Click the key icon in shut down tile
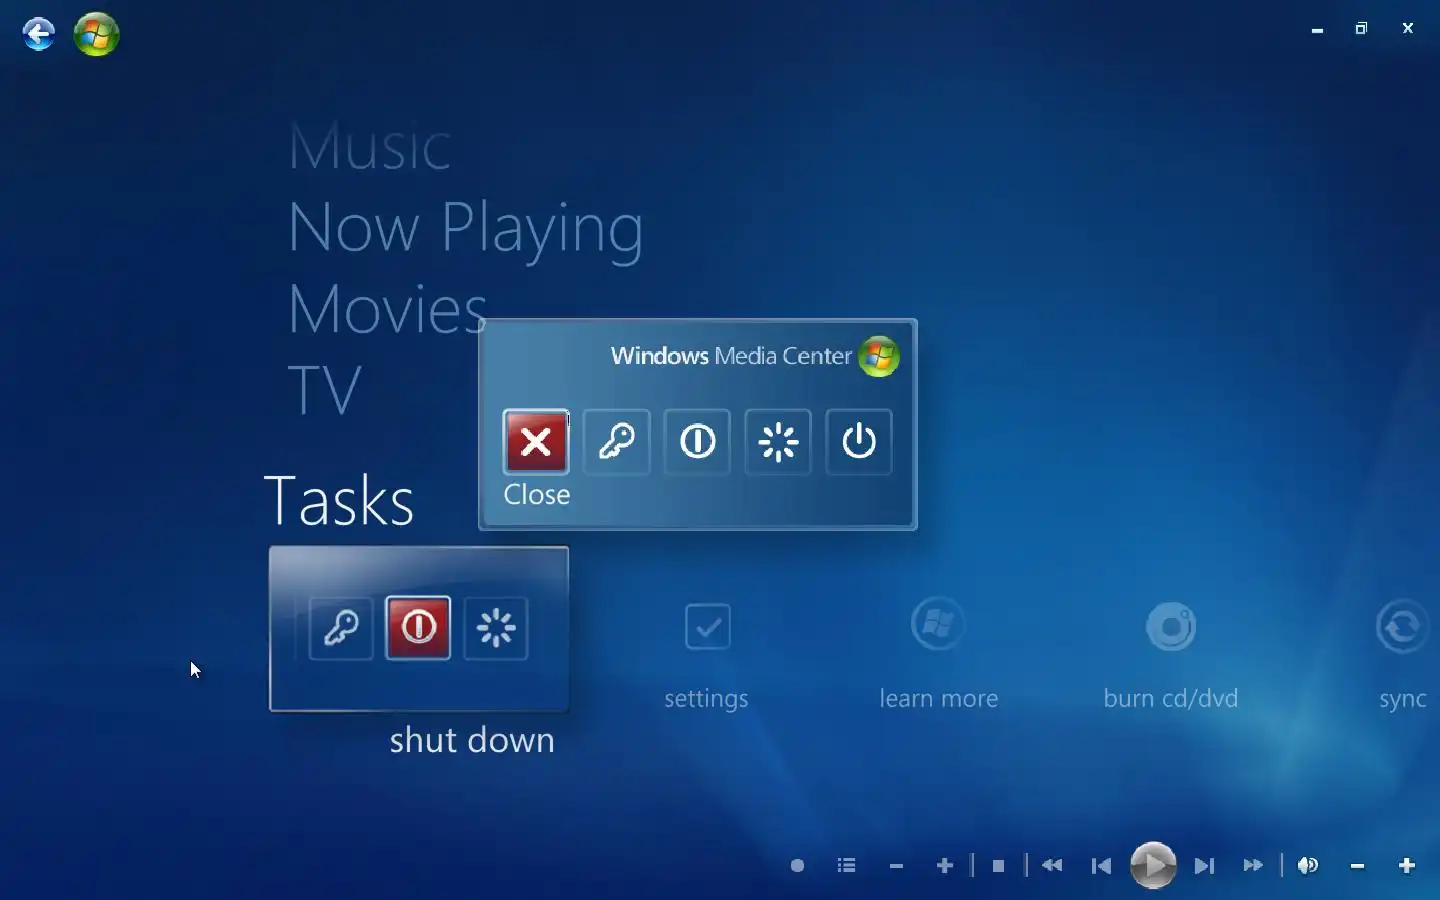The width and height of the screenshot is (1440, 900). tap(341, 628)
